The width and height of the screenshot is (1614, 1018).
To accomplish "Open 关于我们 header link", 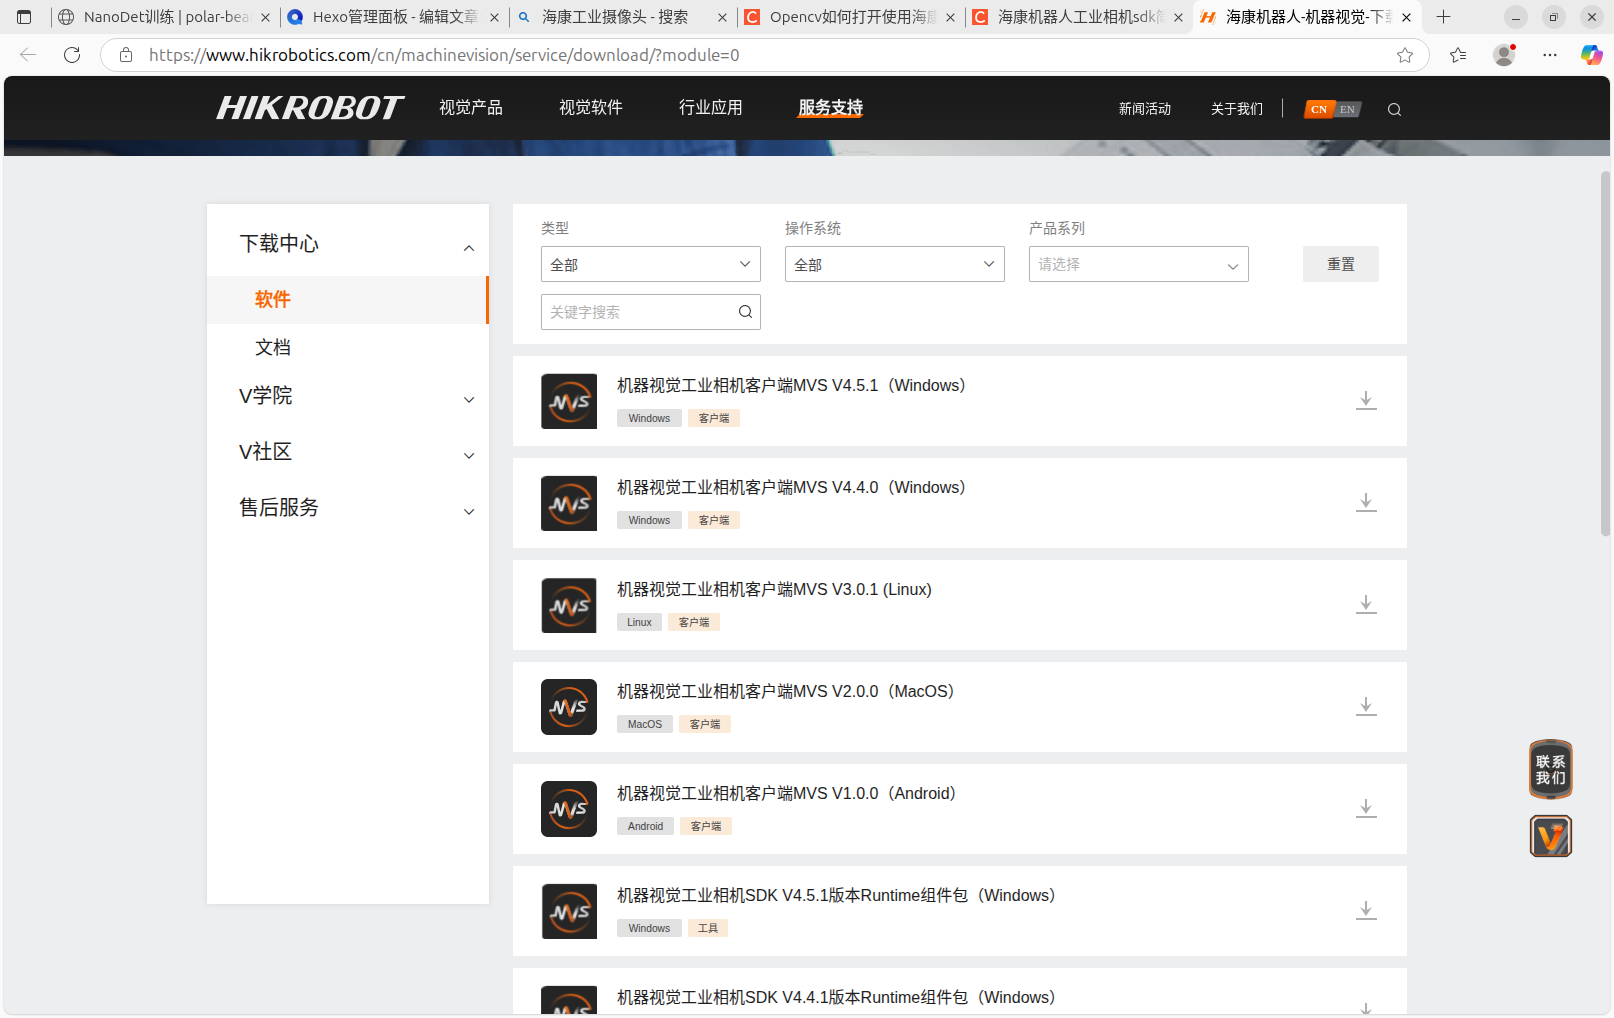I will click(x=1237, y=109).
